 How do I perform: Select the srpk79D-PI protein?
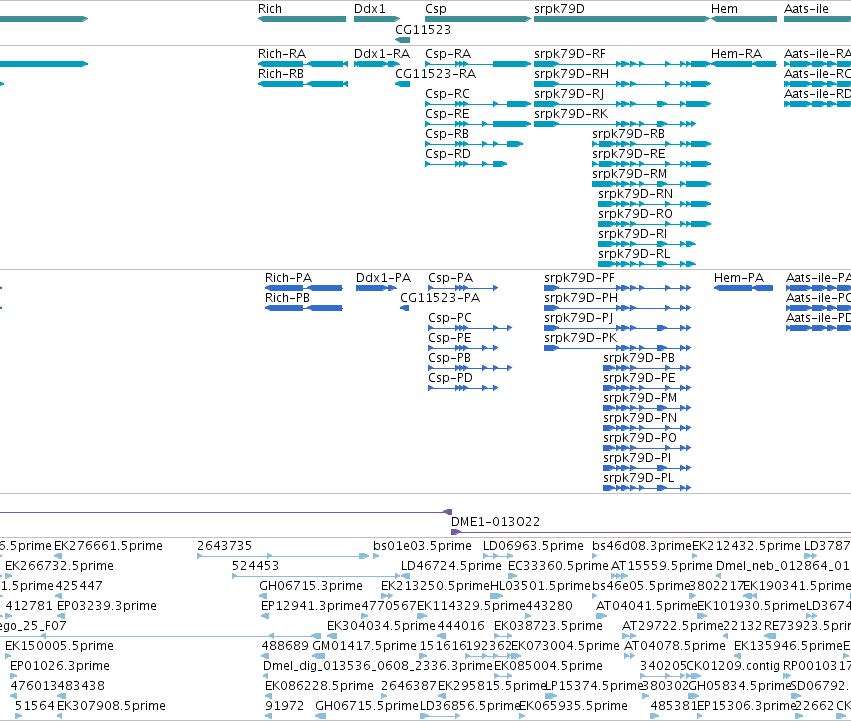(637, 459)
